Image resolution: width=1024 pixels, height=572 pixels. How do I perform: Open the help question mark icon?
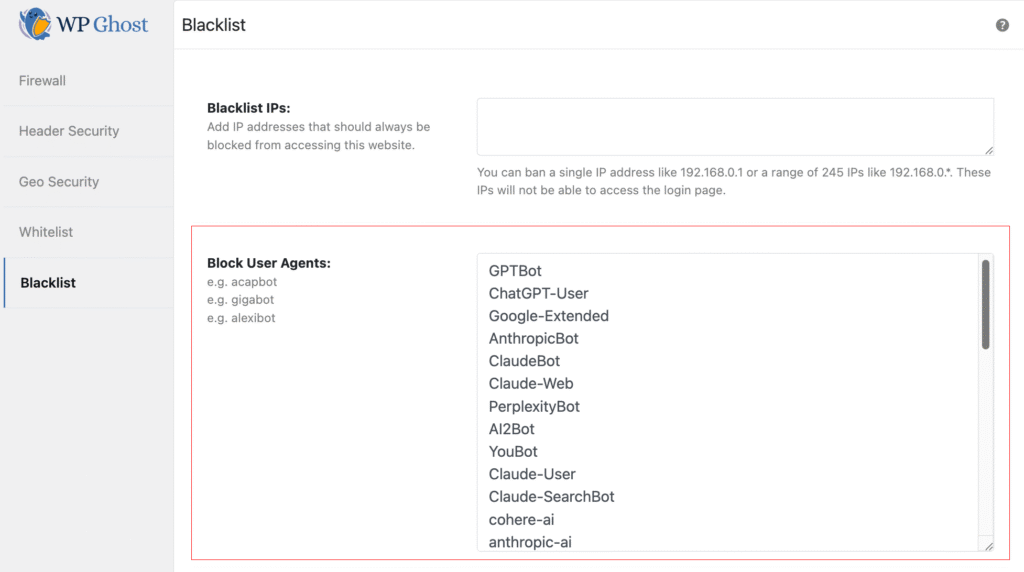[x=1002, y=25]
